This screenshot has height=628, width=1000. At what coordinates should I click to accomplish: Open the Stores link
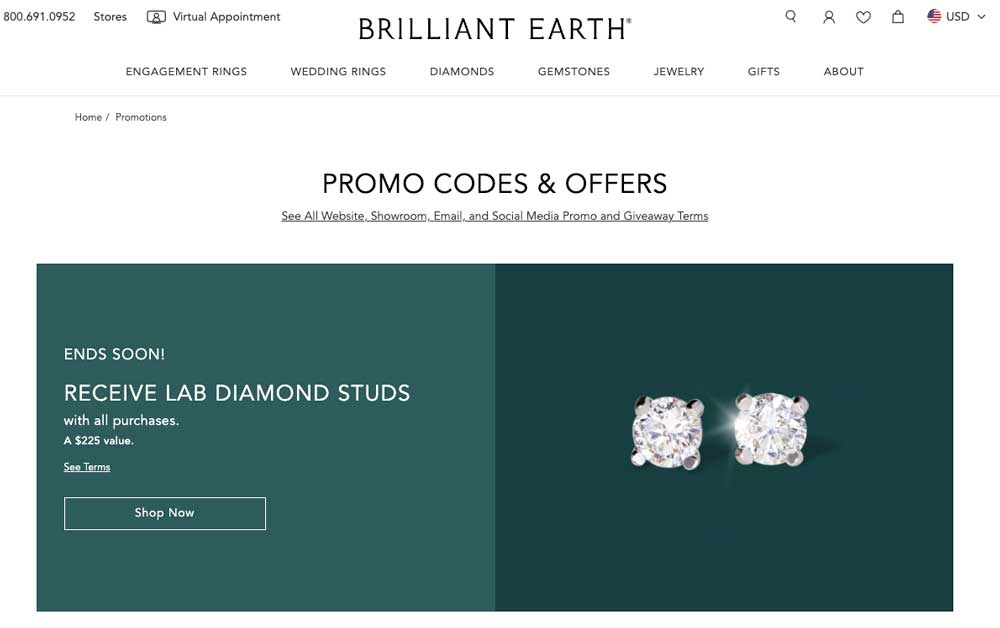click(110, 17)
